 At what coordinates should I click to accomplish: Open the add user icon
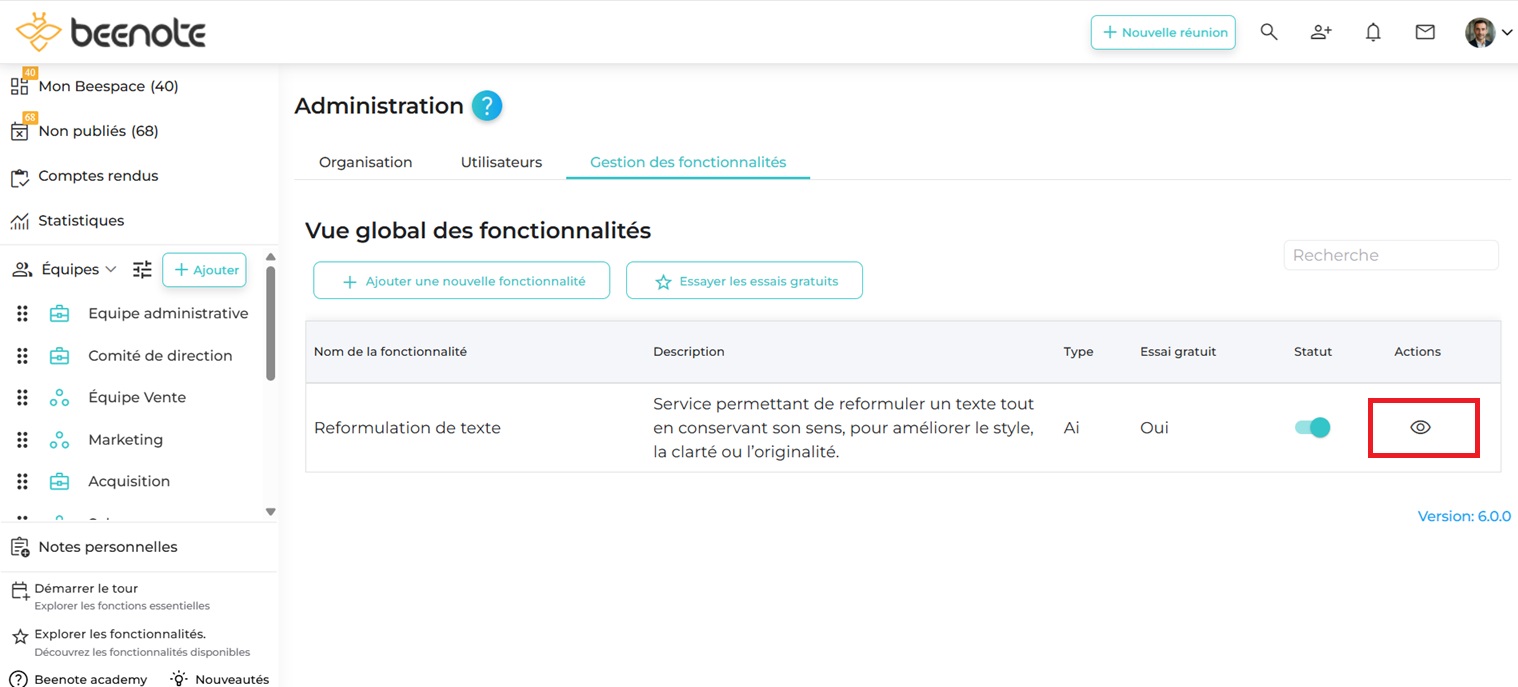[1321, 32]
